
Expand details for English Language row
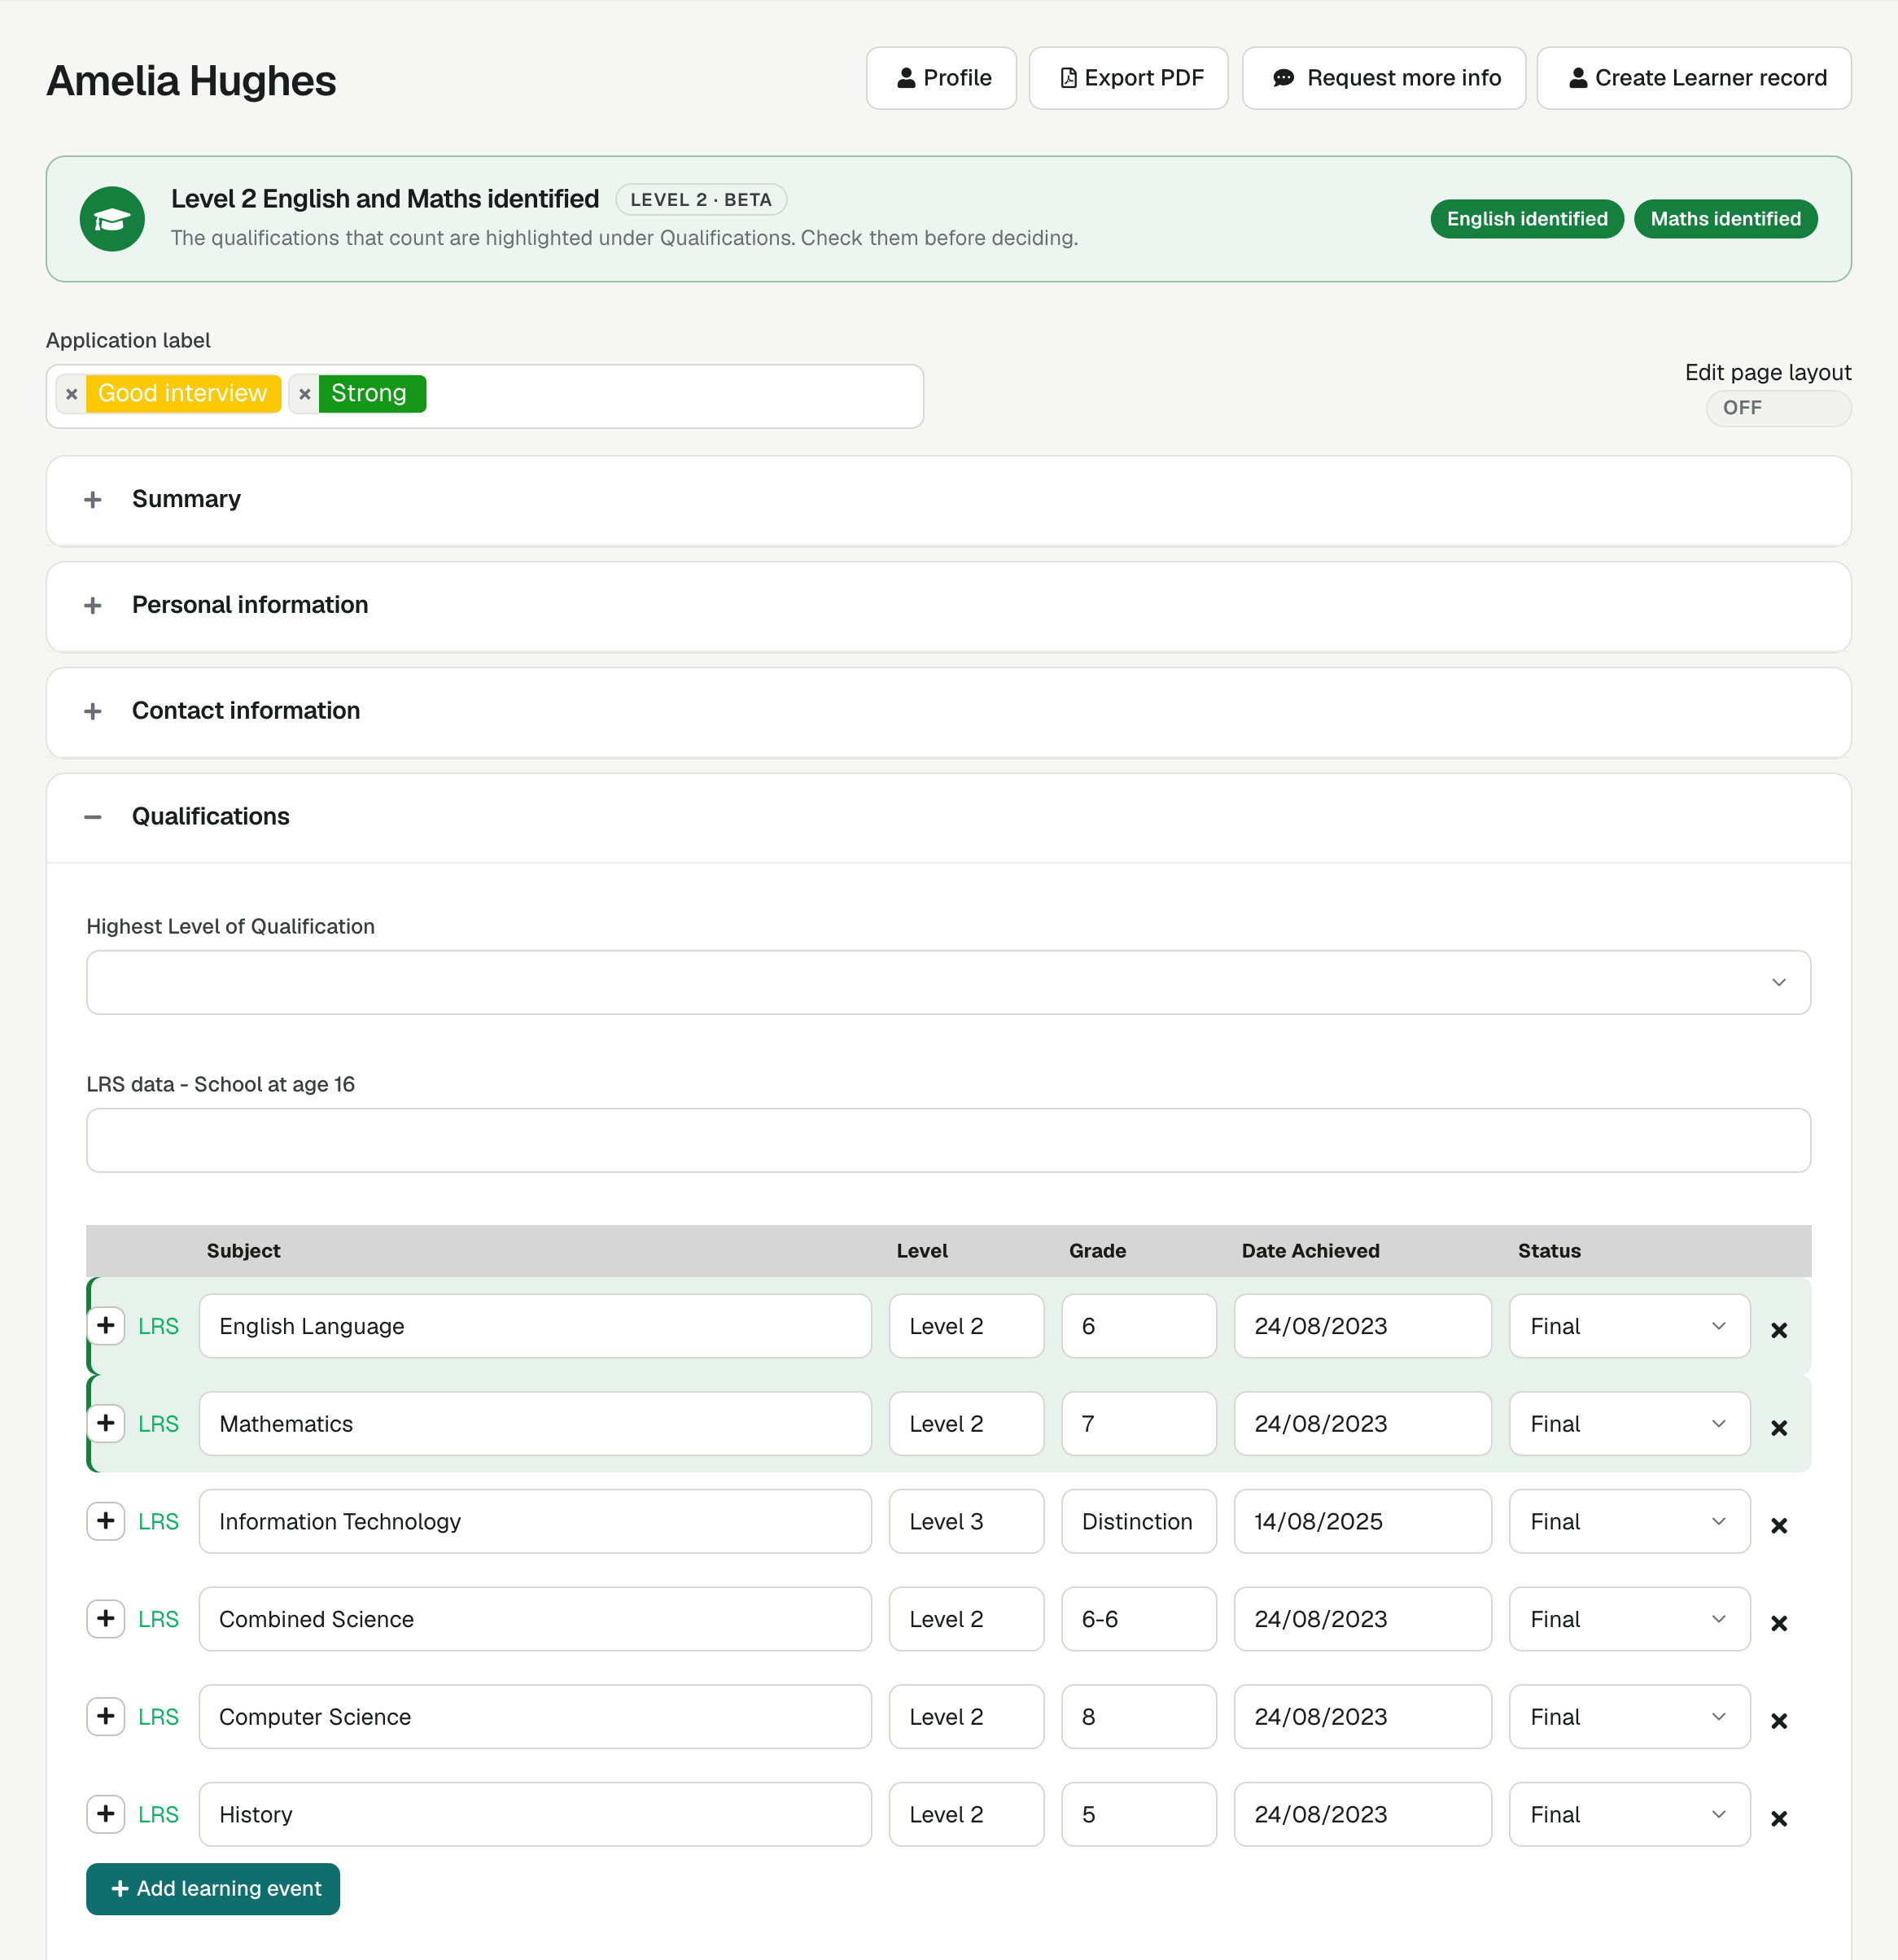click(x=106, y=1326)
